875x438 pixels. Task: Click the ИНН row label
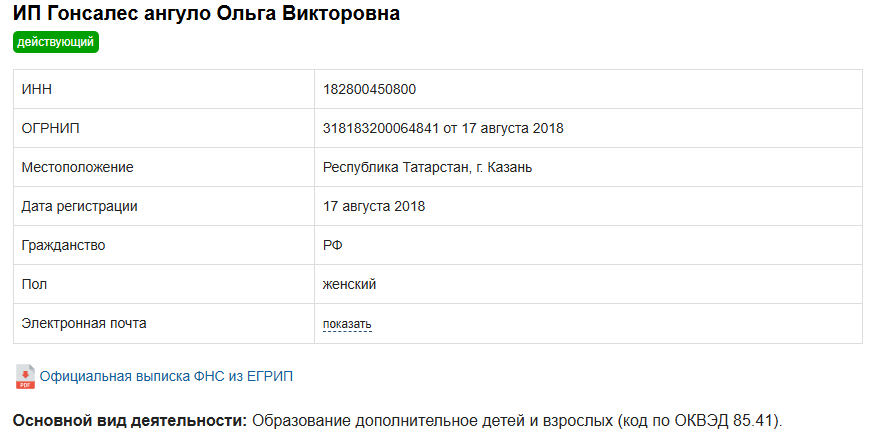coord(36,89)
